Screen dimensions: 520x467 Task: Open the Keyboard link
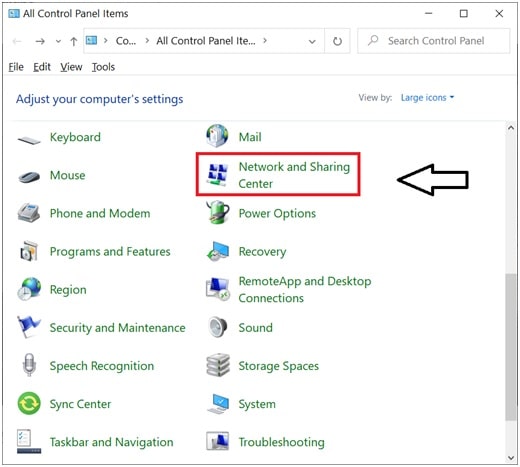(x=75, y=137)
